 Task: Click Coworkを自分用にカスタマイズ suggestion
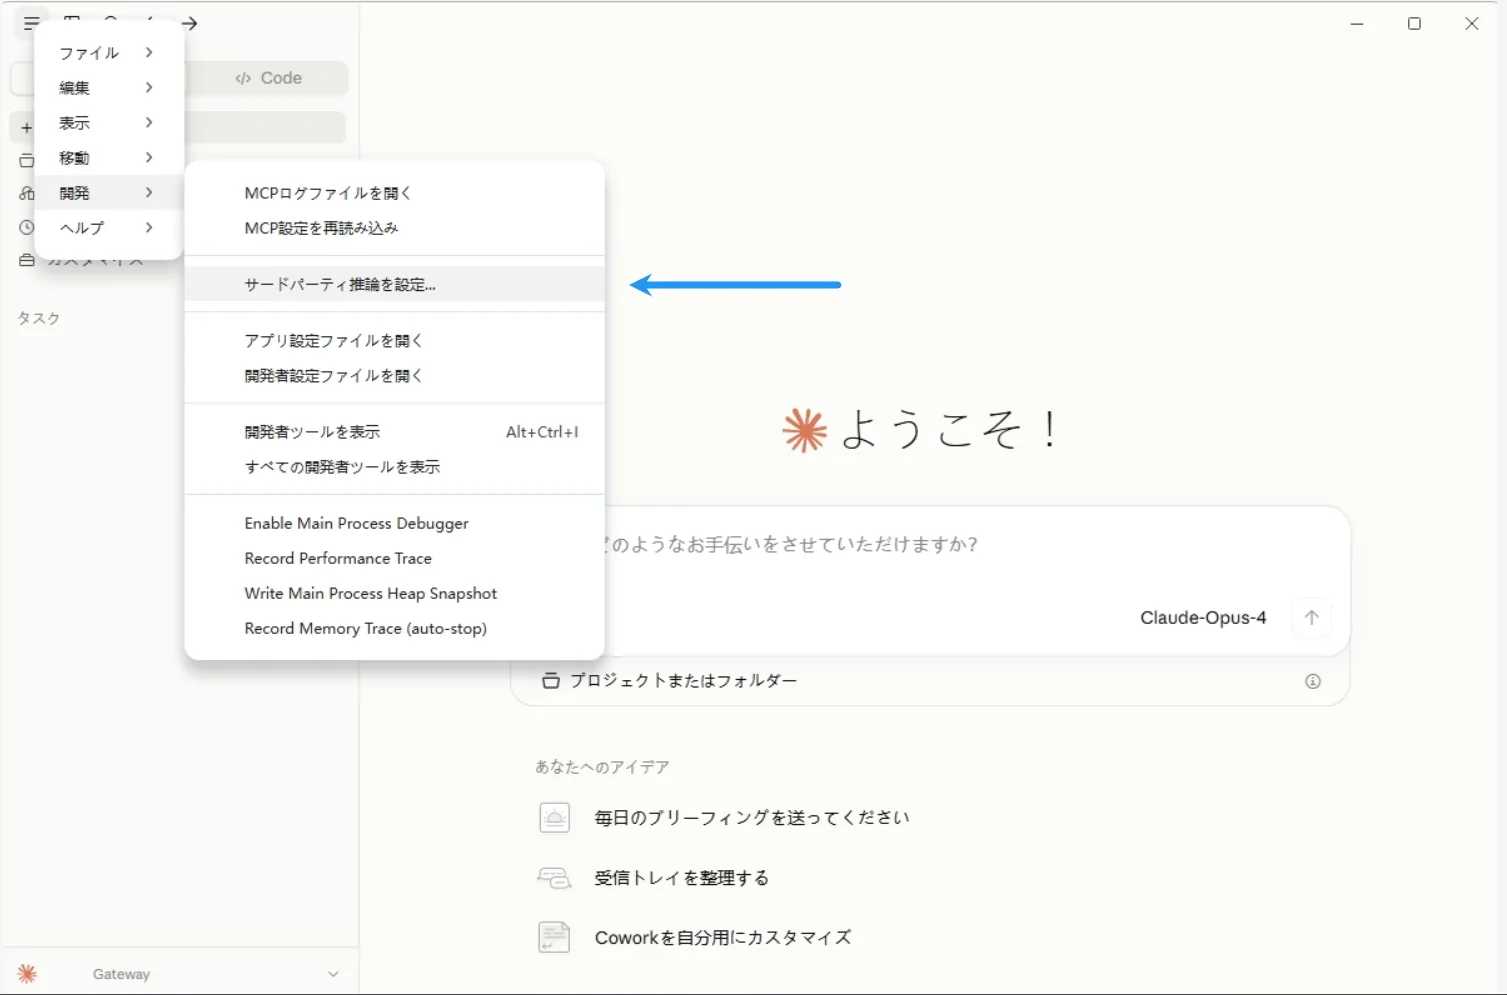723,937
